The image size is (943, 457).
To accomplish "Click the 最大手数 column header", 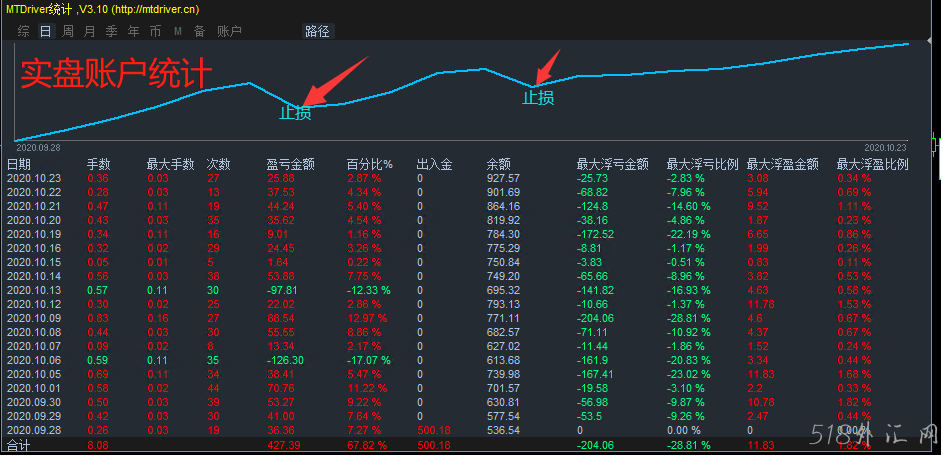I will pos(171,164).
